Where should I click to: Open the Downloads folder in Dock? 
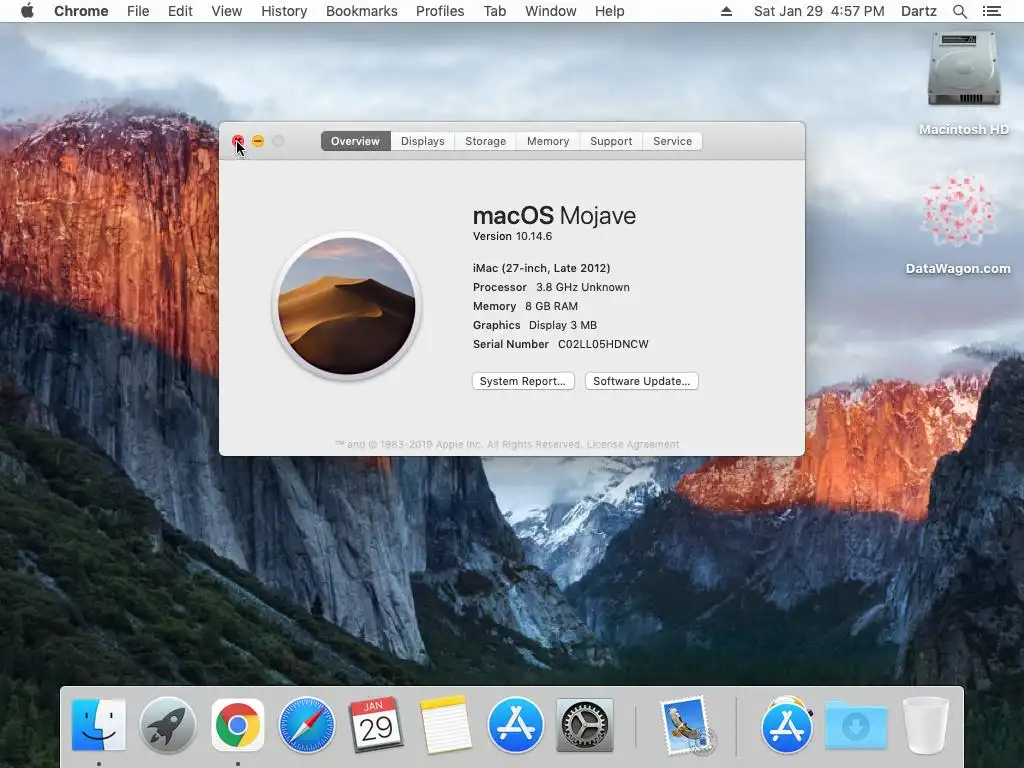tap(856, 725)
